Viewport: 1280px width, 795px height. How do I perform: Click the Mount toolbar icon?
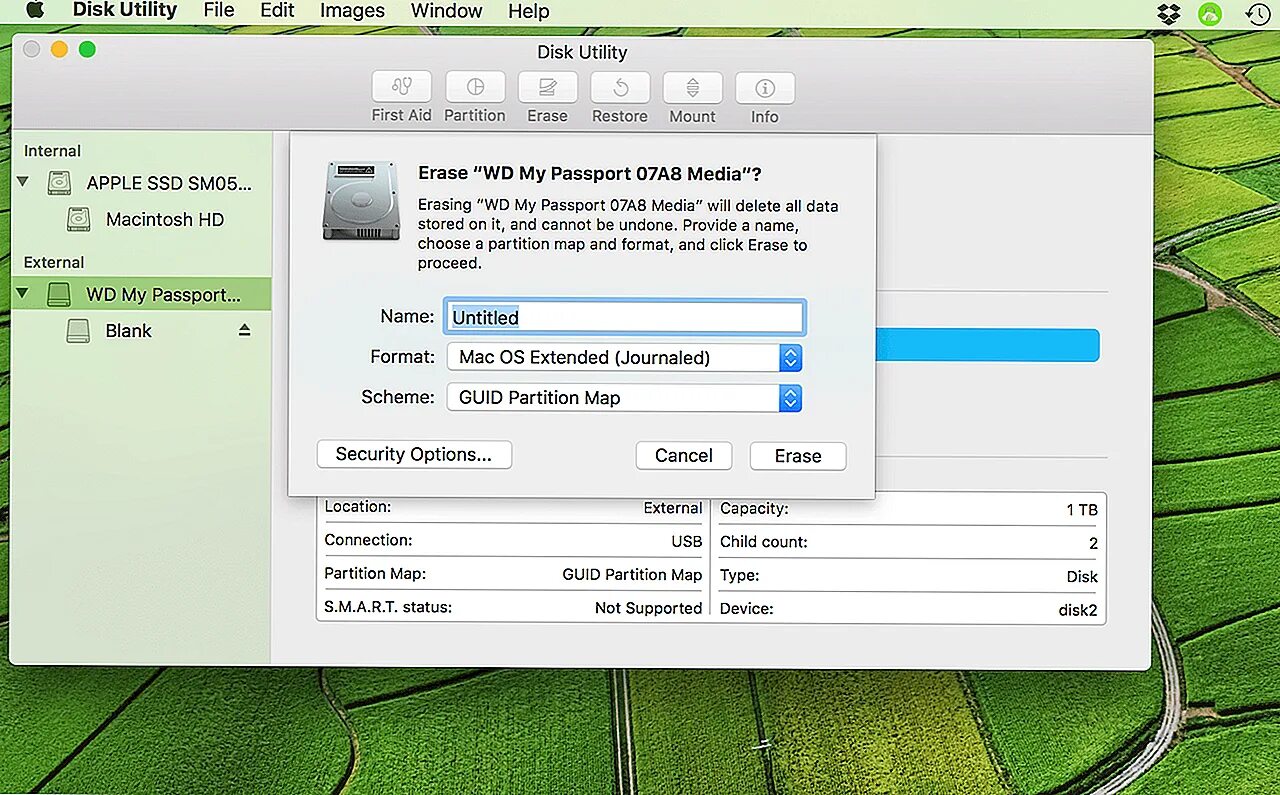click(692, 87)
